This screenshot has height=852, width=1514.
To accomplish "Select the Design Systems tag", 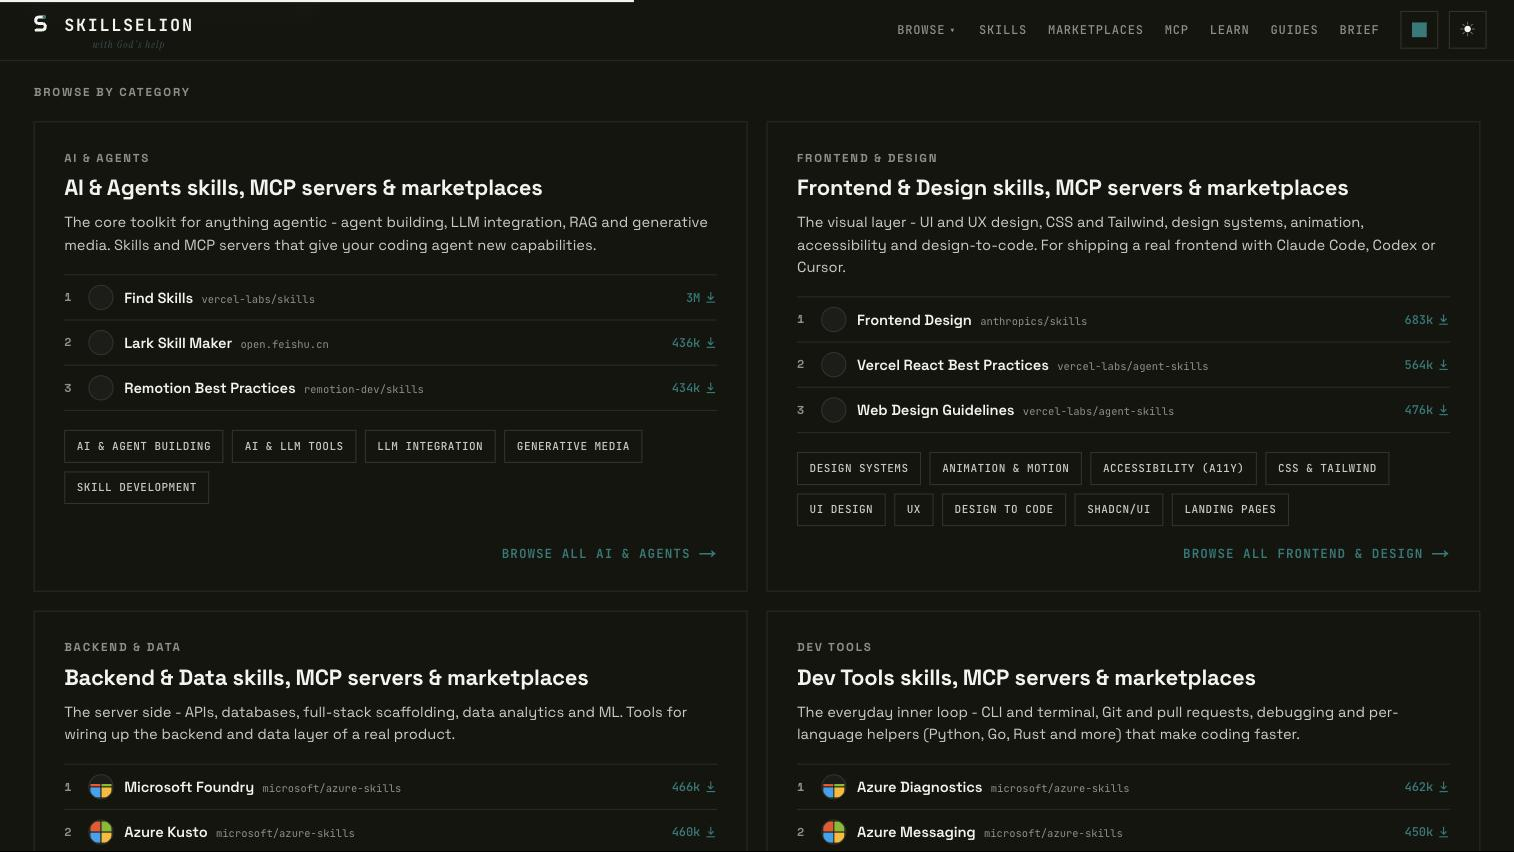I will tap(859, 468).
